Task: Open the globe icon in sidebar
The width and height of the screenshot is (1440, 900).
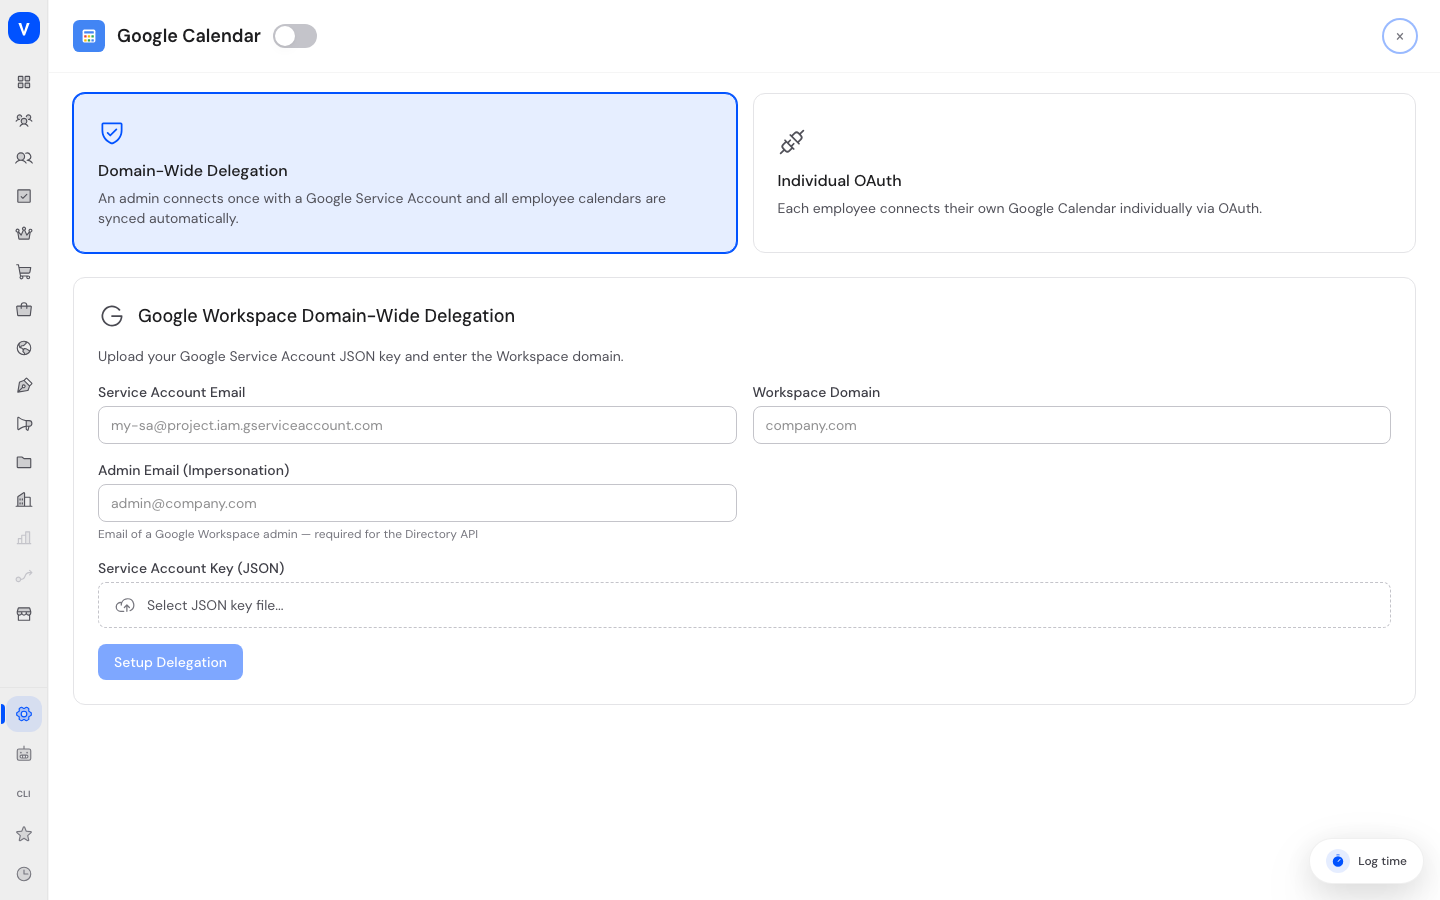Action: tap(24, 348)
